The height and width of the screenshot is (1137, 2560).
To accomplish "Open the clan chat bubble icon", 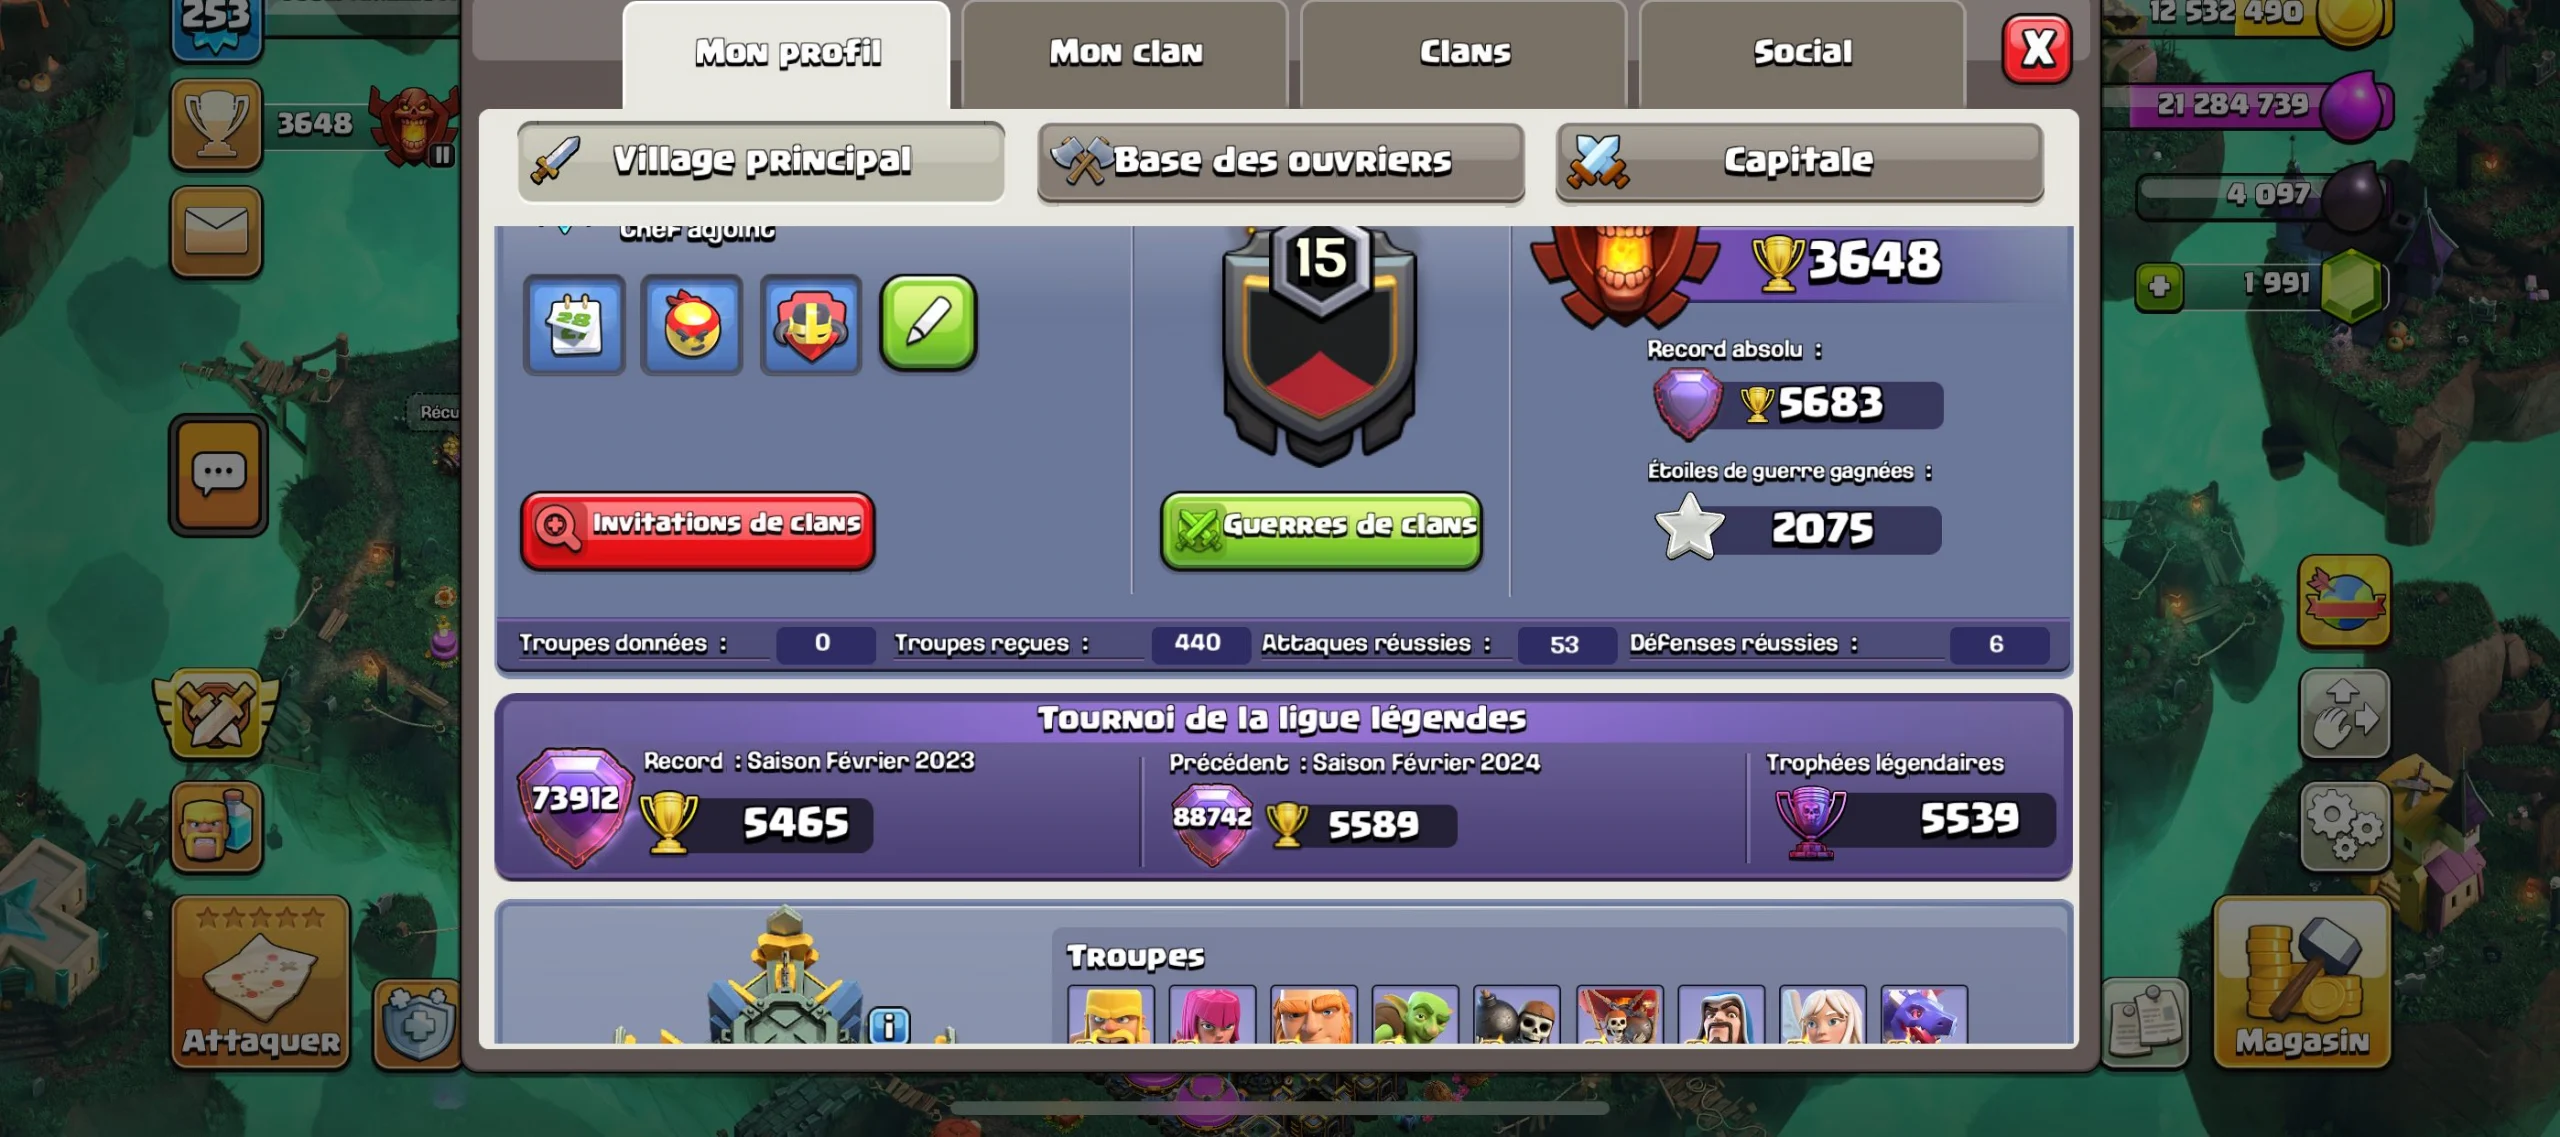I will [218, 474].
